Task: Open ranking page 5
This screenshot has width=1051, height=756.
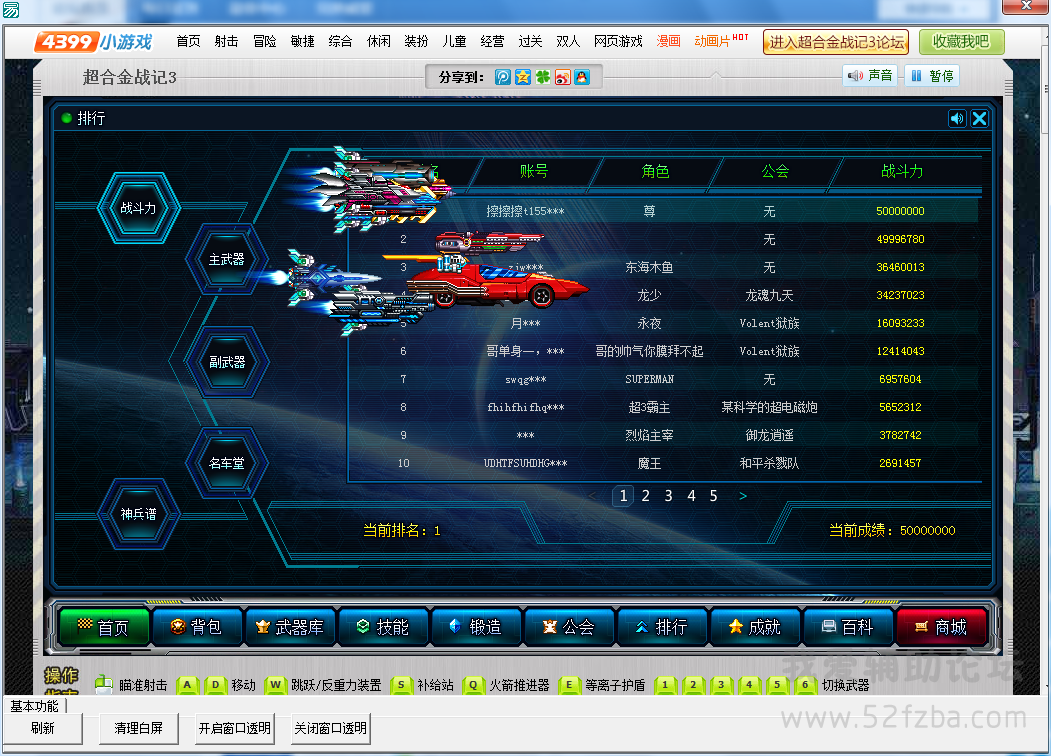Action: coord(713,496)
